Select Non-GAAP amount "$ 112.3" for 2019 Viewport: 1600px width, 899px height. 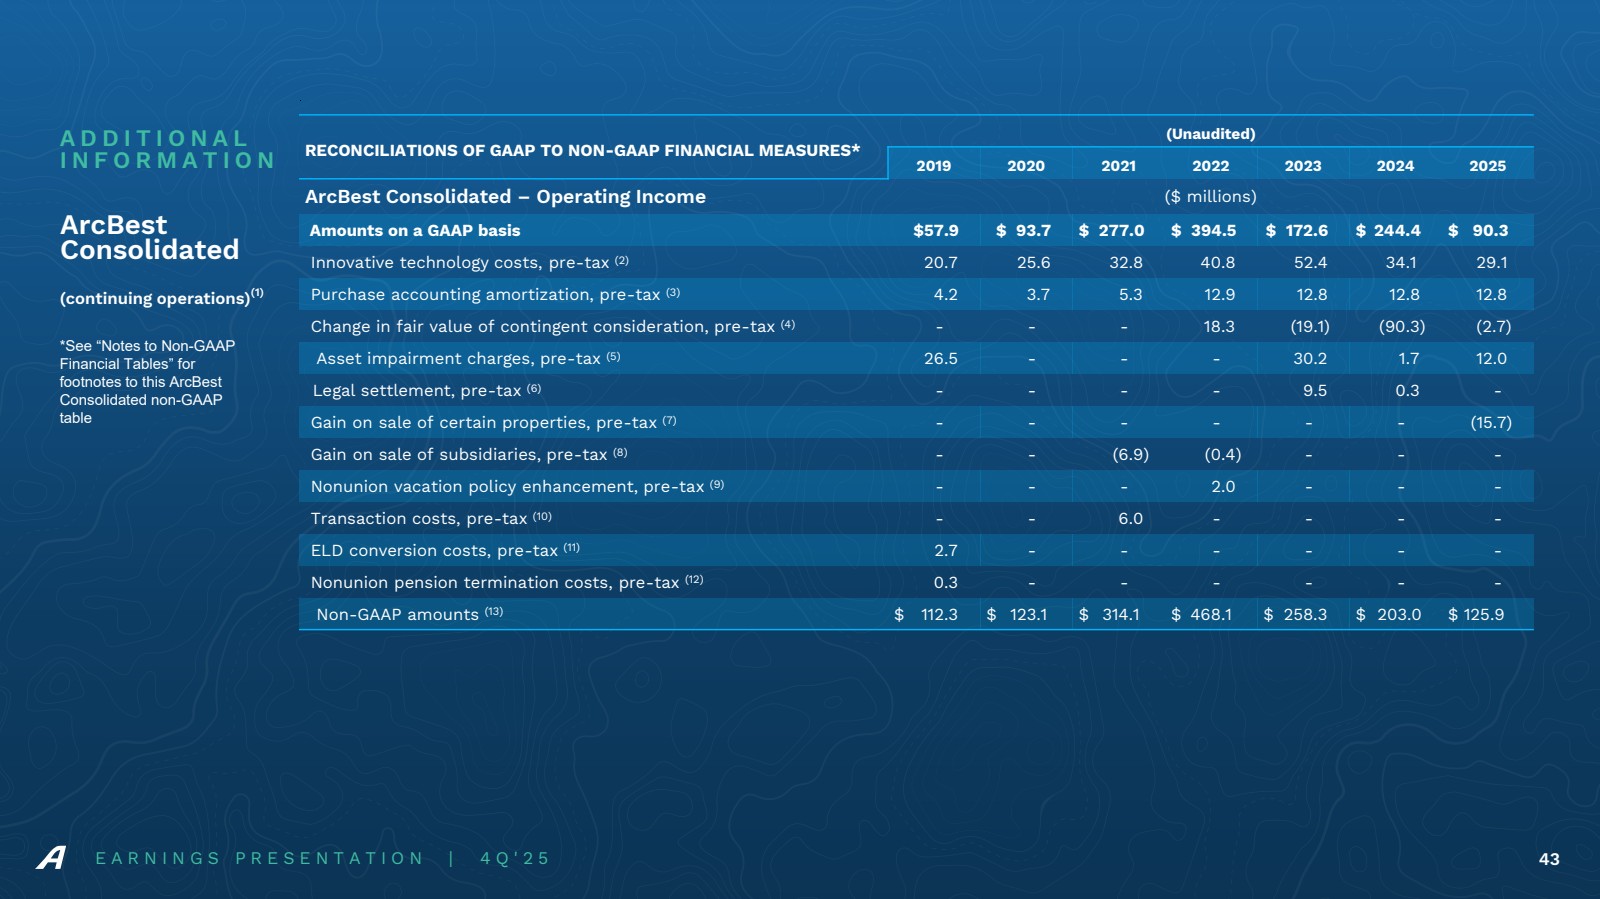click(x=926, y=615)
